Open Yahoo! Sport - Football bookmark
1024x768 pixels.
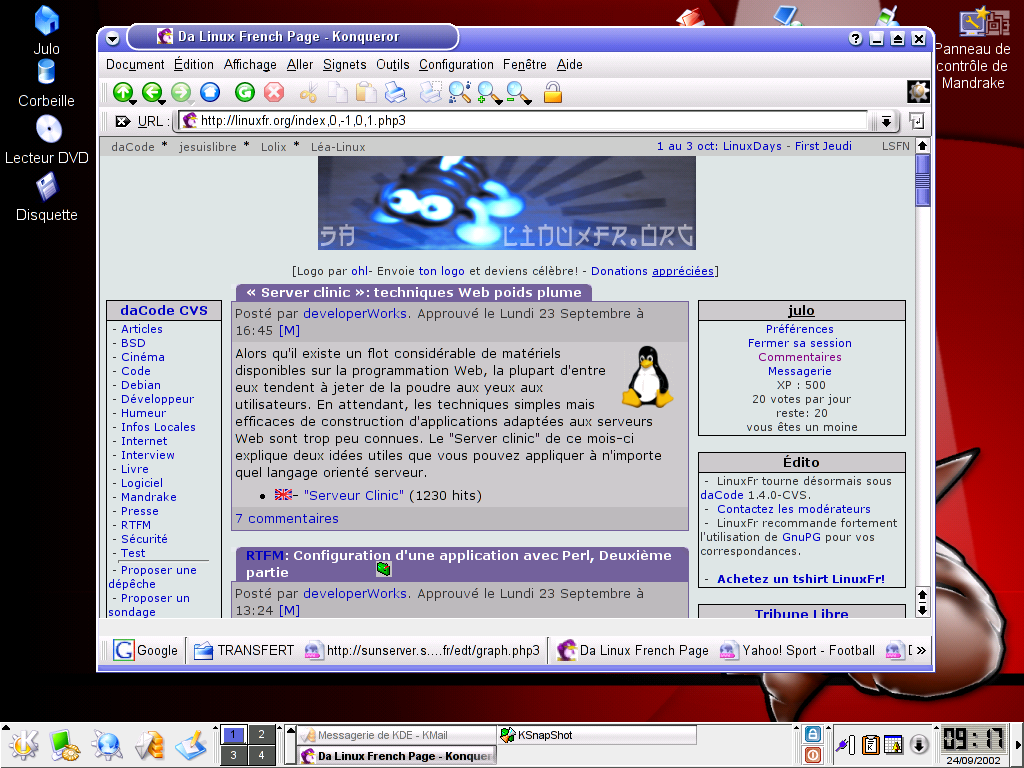797,650
